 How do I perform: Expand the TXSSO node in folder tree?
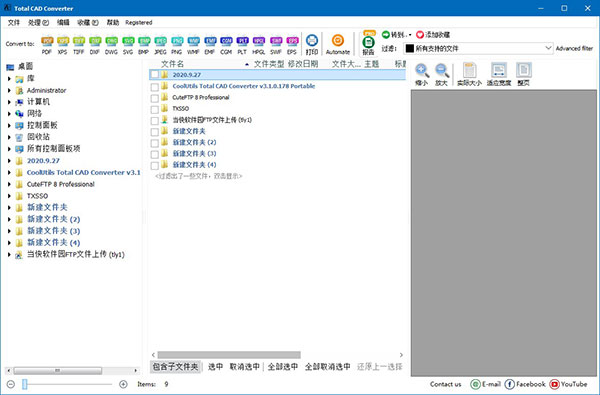(x=9, y=196)
